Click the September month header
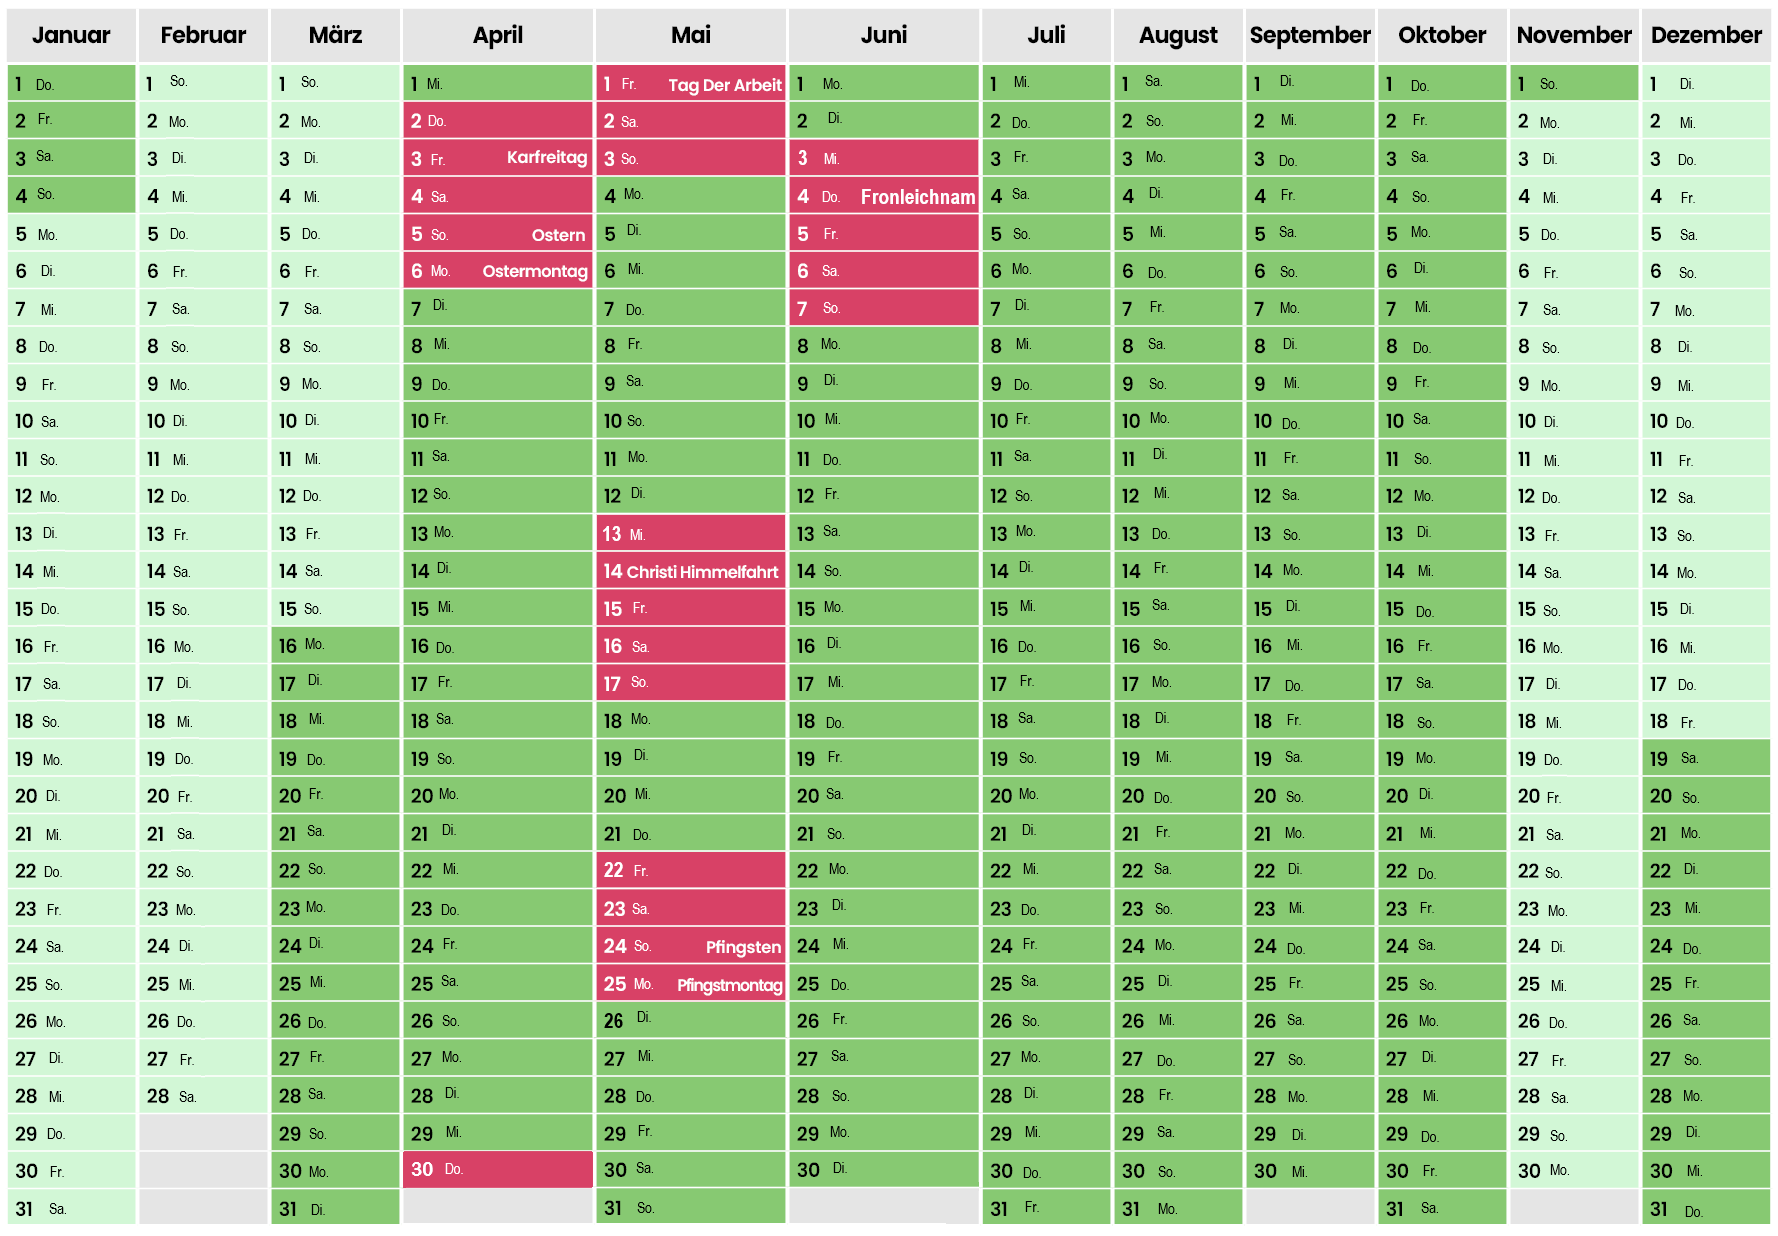This screenshot has width=1778, height=1236. click(1310, 36)
